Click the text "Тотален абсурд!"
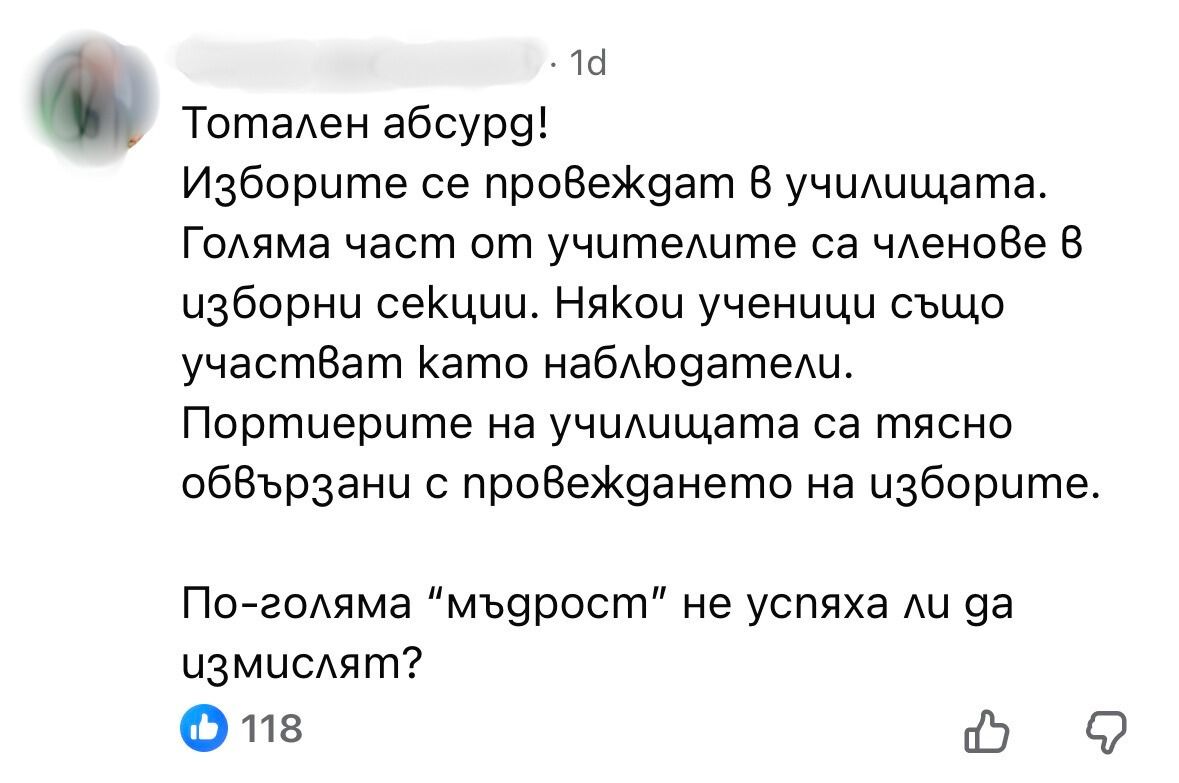1179x783 pixels. tap(366, 128)
